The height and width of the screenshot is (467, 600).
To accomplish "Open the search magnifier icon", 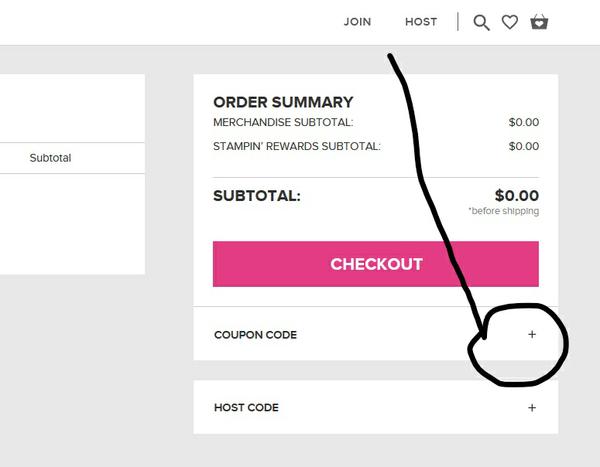I will (481, 22).
